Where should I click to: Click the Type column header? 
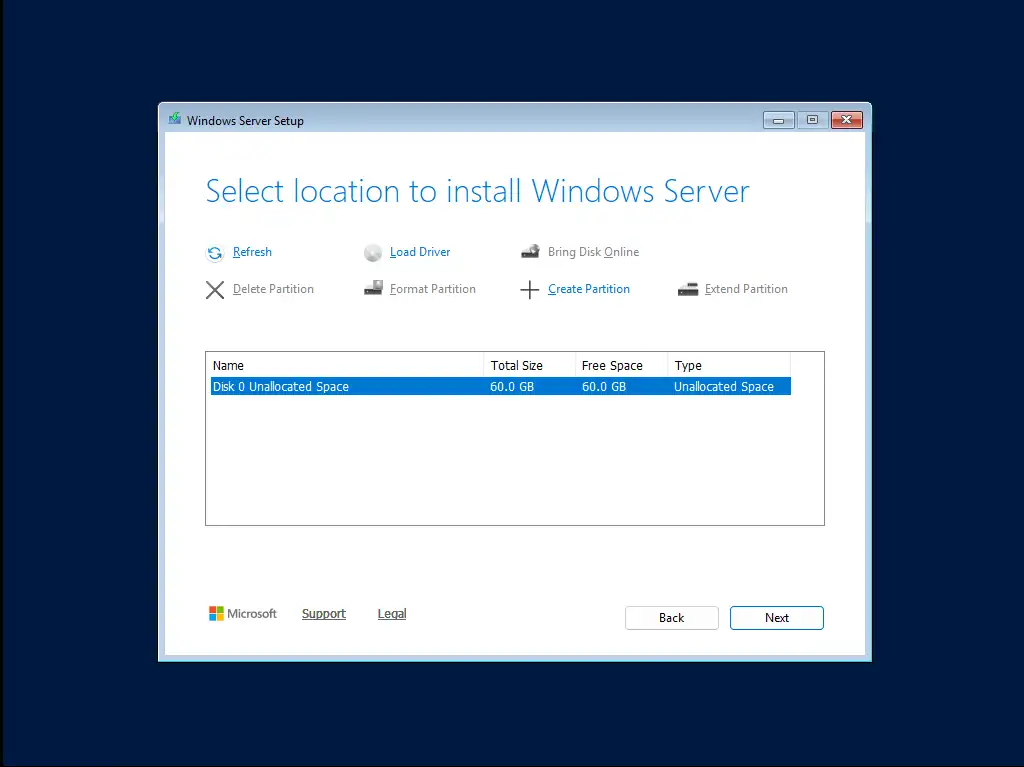(x=729, y=365)
